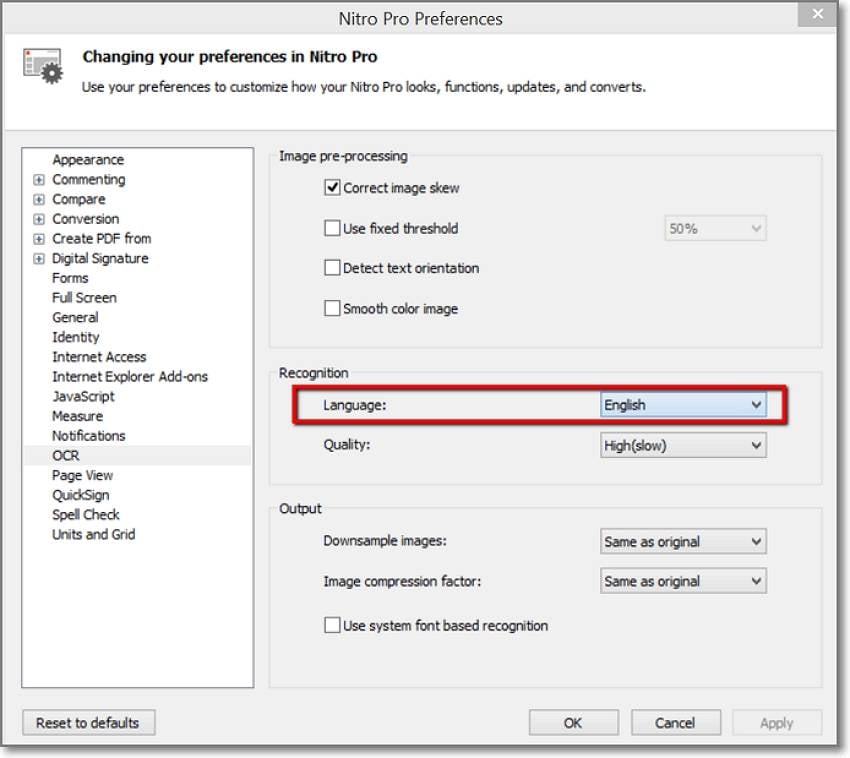Expand the Compare tree node
This screenshot has width=850, height=758.
pos(38,200)
